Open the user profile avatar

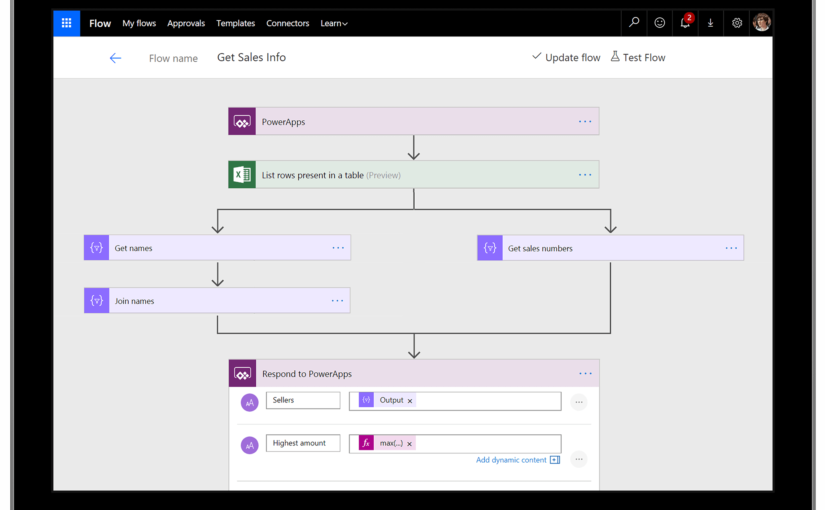761,23
